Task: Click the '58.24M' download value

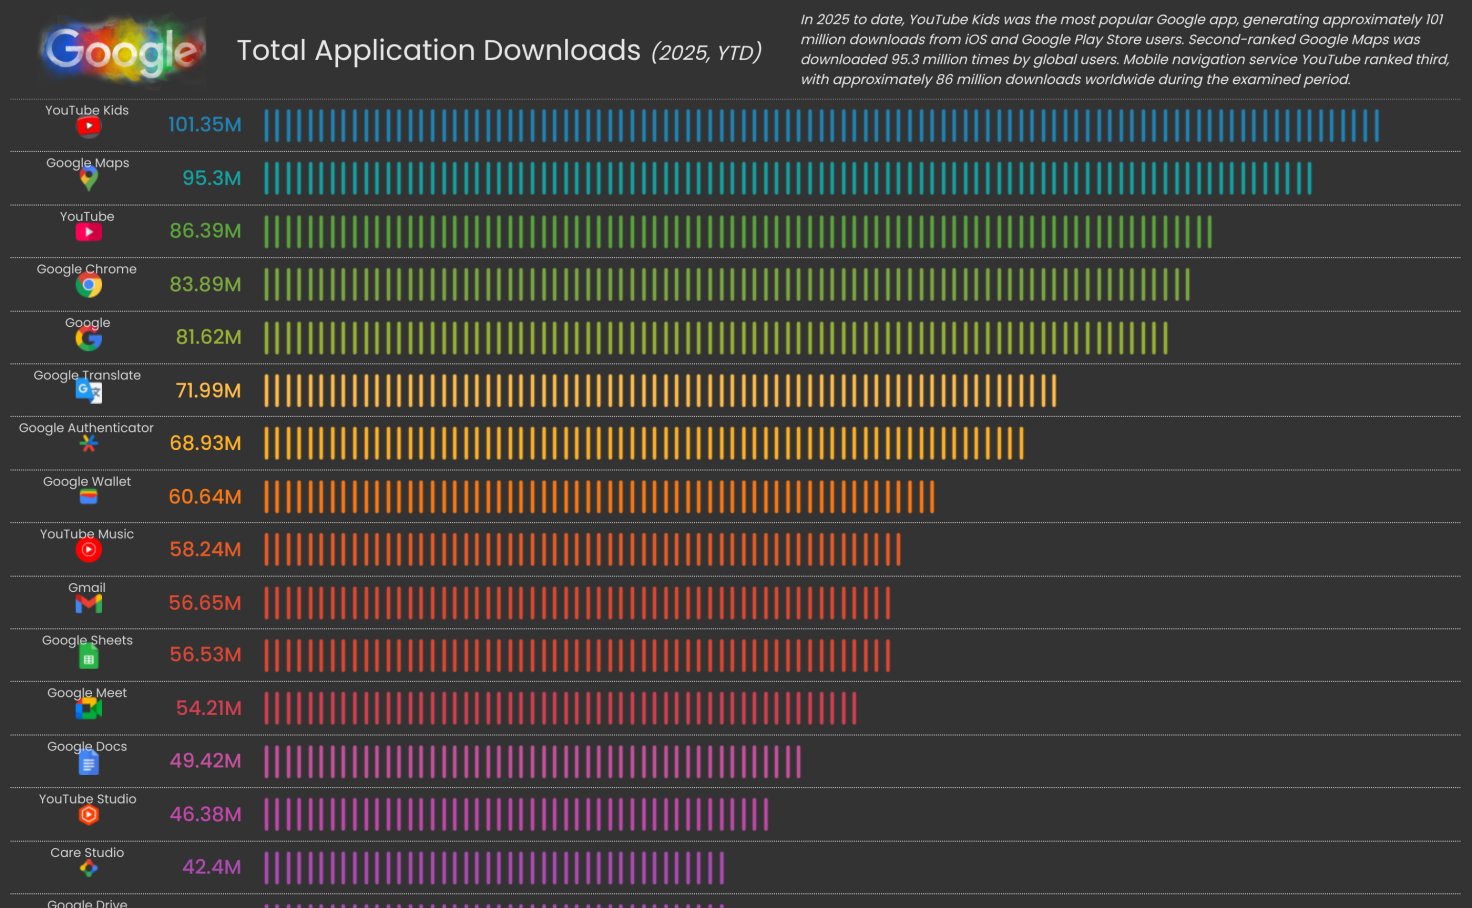Action: [x=206, y=549]
